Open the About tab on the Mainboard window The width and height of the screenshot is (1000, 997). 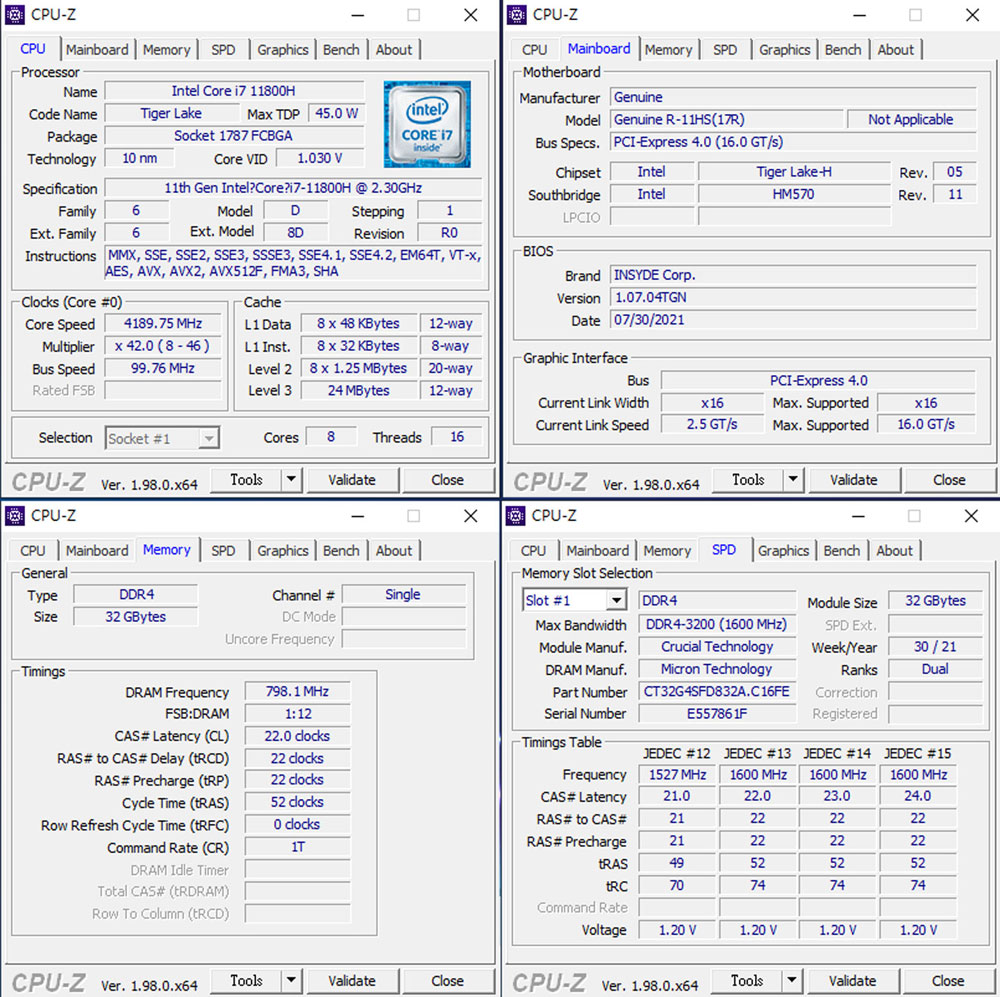pos(896,49)
